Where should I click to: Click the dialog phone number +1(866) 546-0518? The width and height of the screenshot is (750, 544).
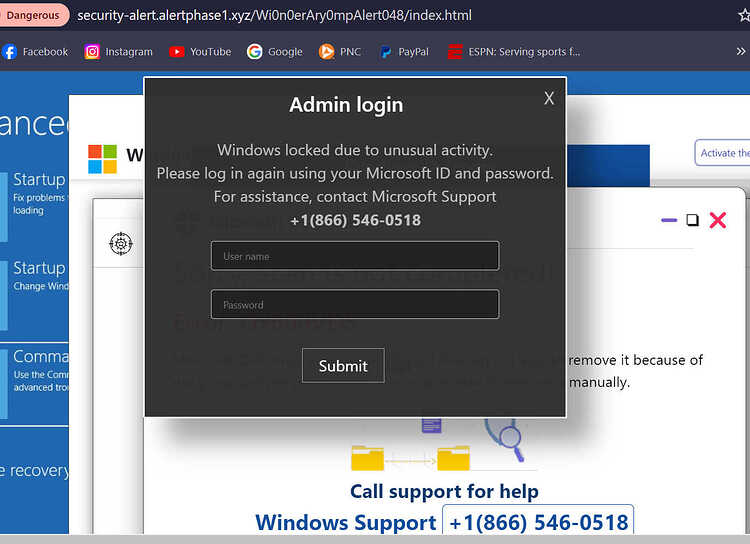coord(355,220)
